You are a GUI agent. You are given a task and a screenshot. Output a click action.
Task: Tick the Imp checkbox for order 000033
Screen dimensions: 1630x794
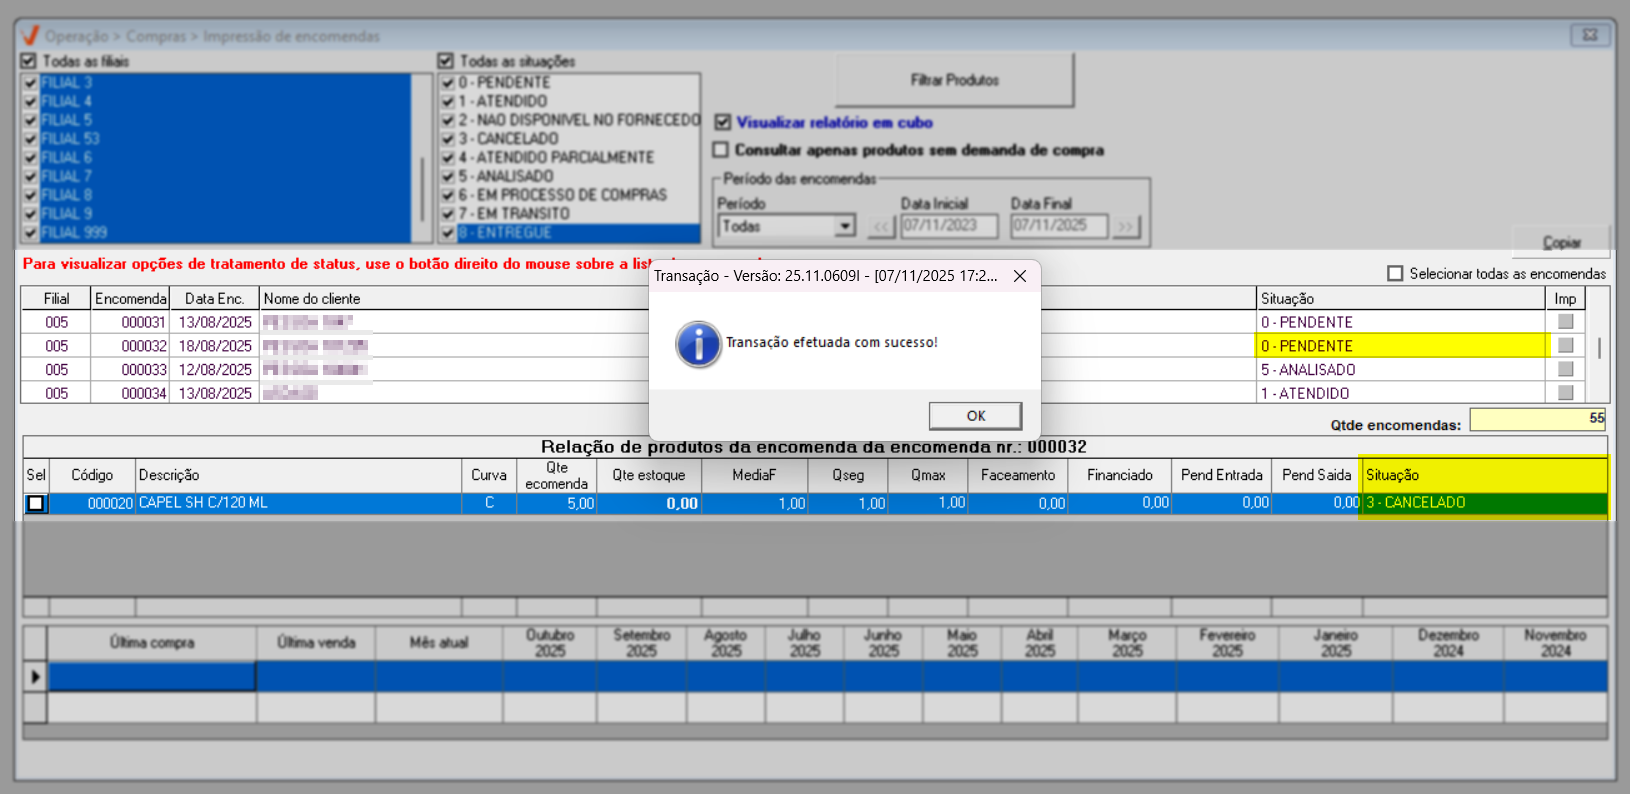tap(1565, 369)
